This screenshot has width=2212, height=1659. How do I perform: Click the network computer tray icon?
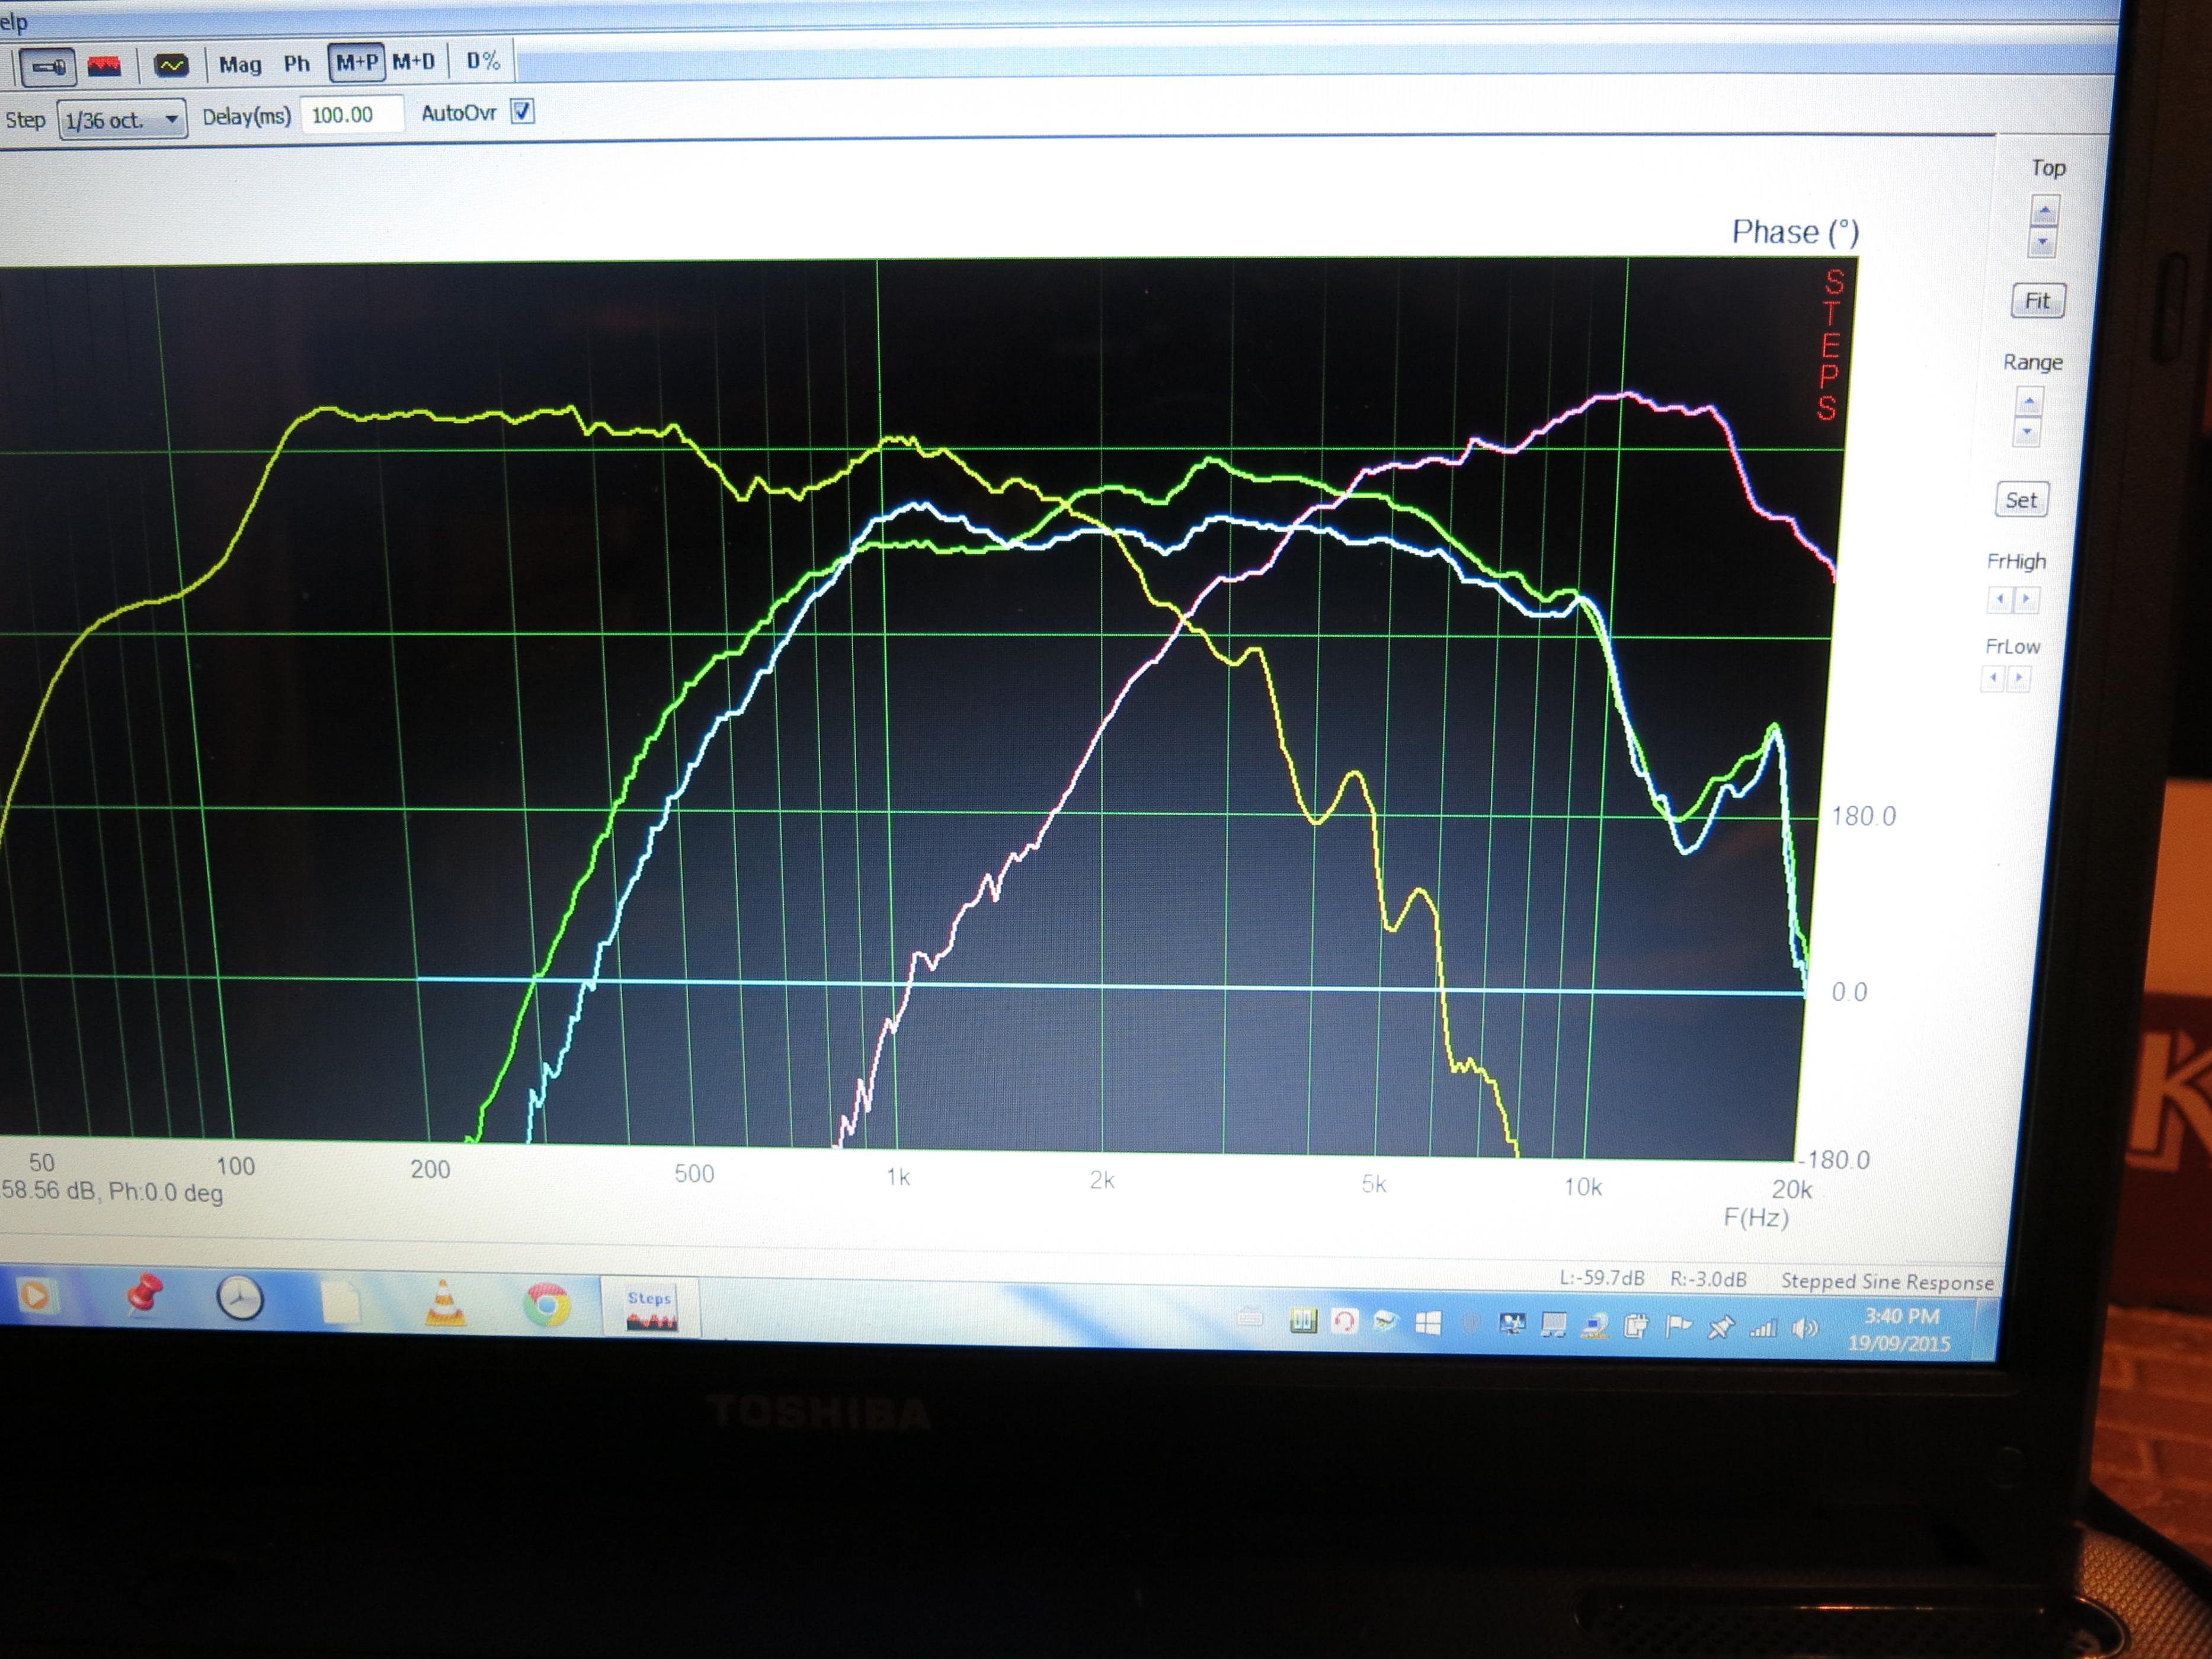(1595, 1326)
